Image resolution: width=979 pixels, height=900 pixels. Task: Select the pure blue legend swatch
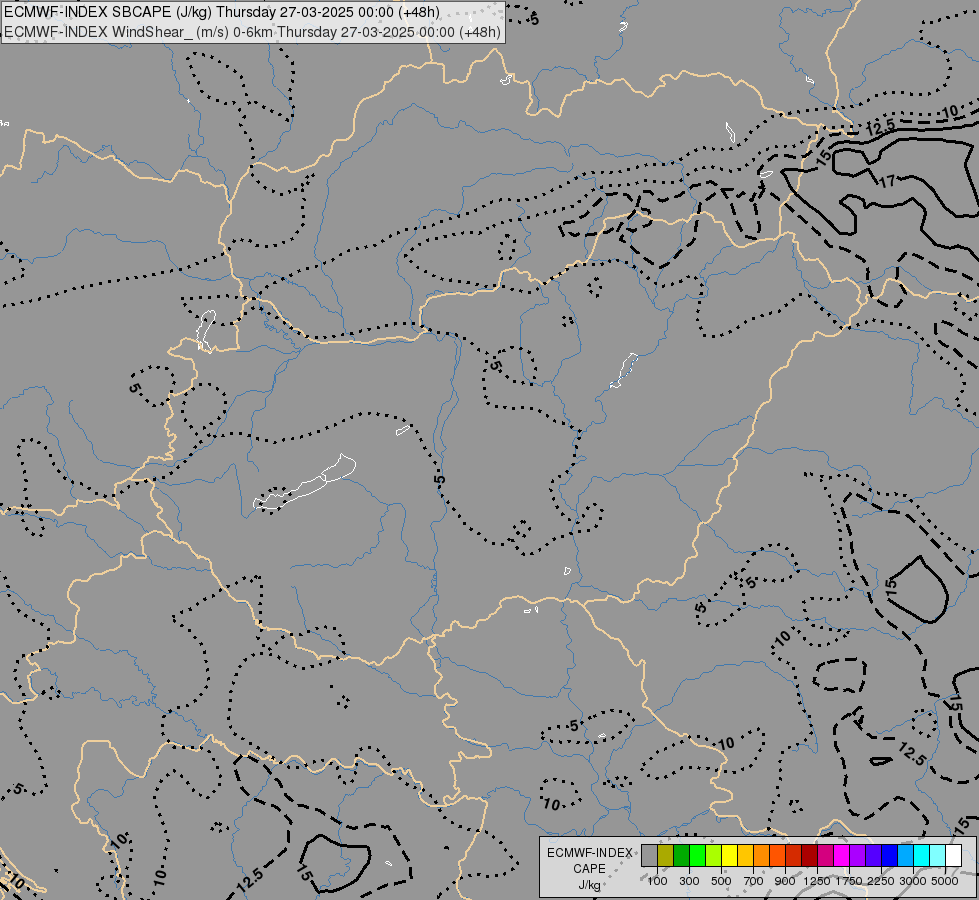pyautogui.click(x=889, y=855)
